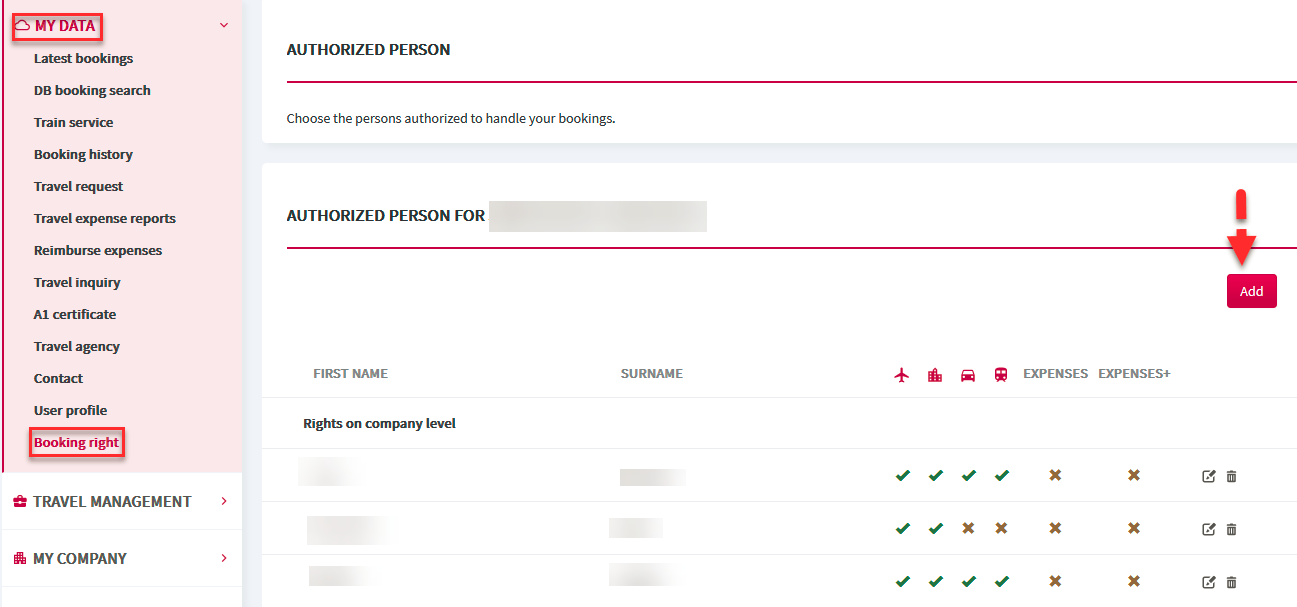Collapse the My Data section chevron

tap(223, 25)
